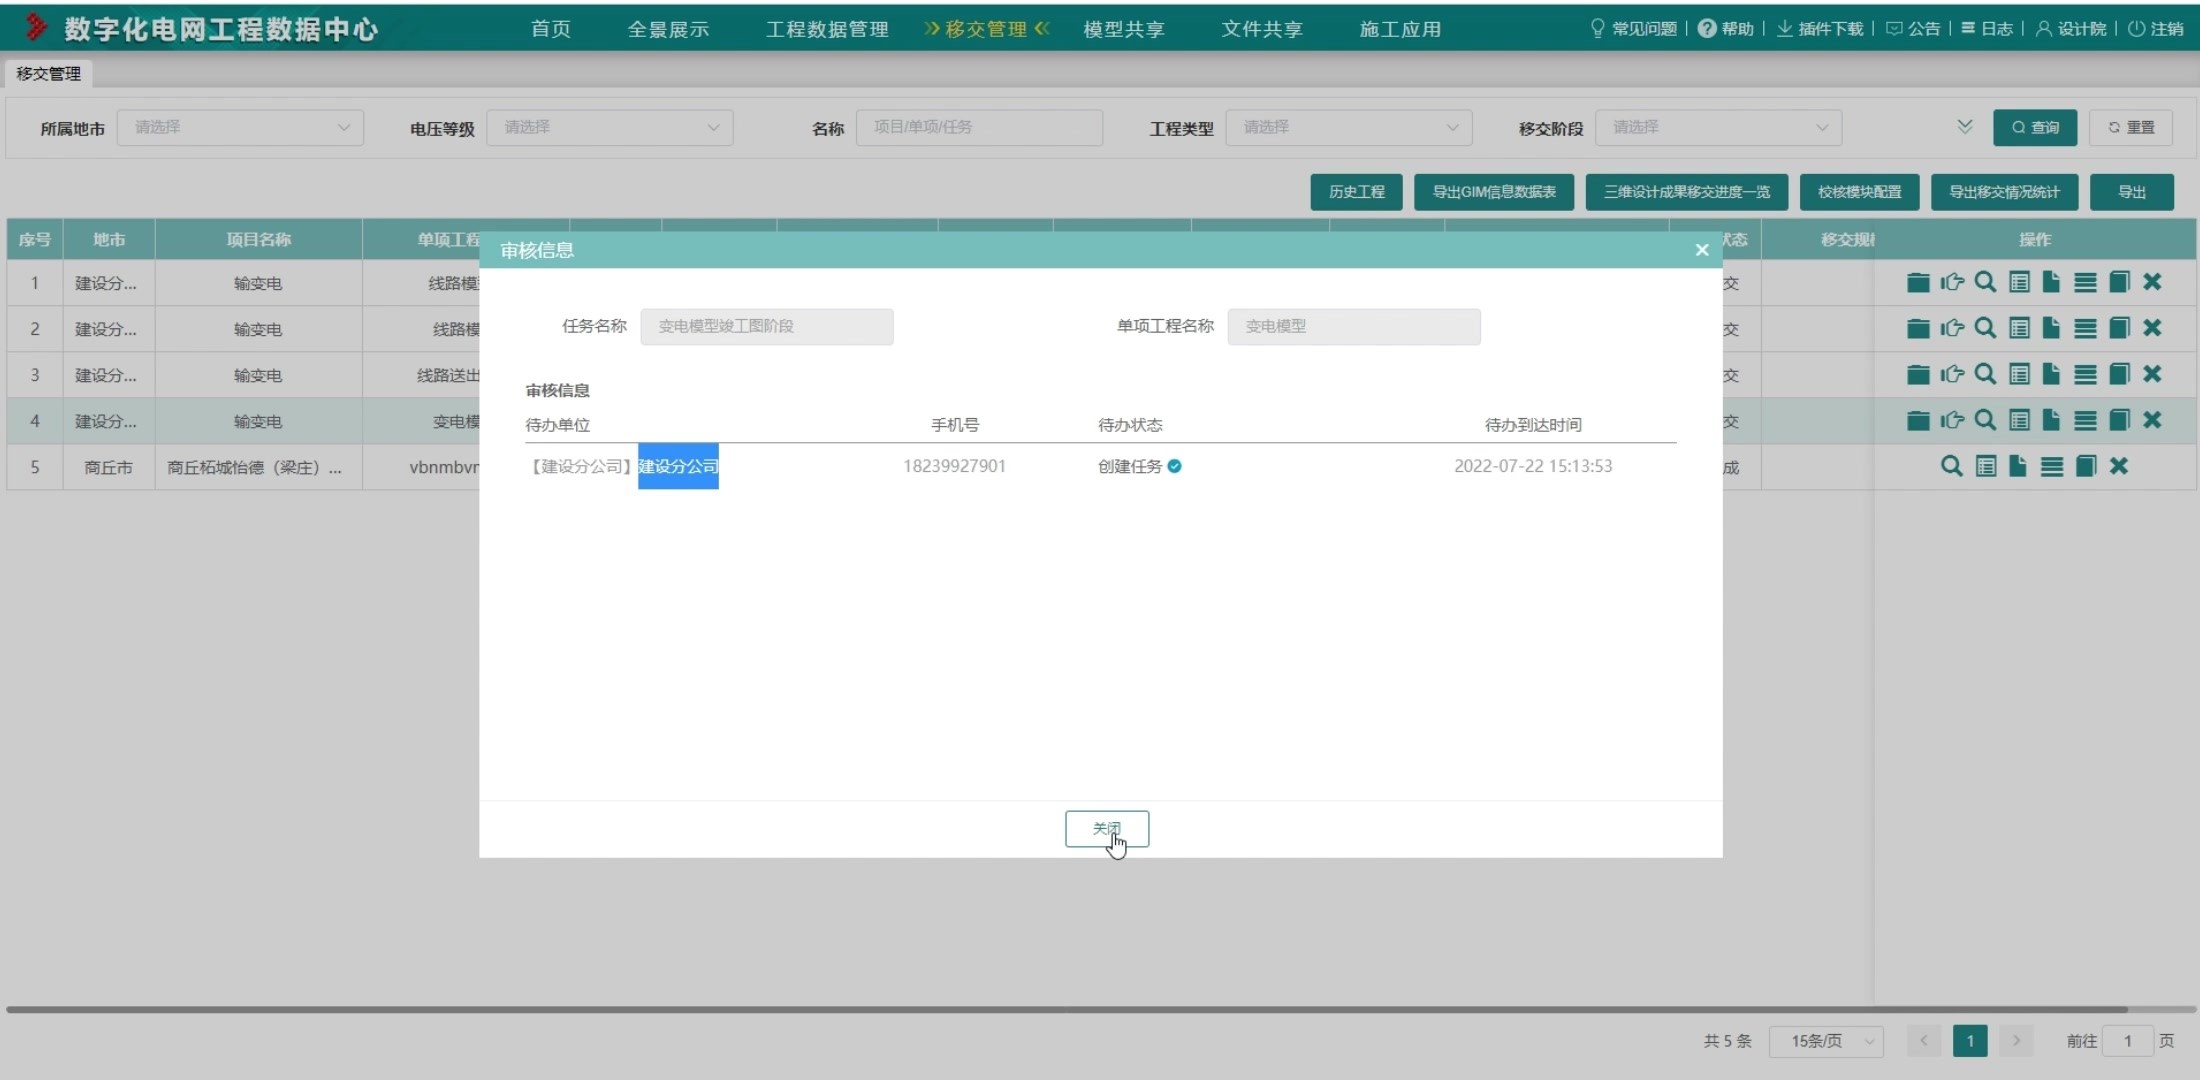
Task: Open the 工程类型 dropdown
Action: click(x=1349, y=127)
